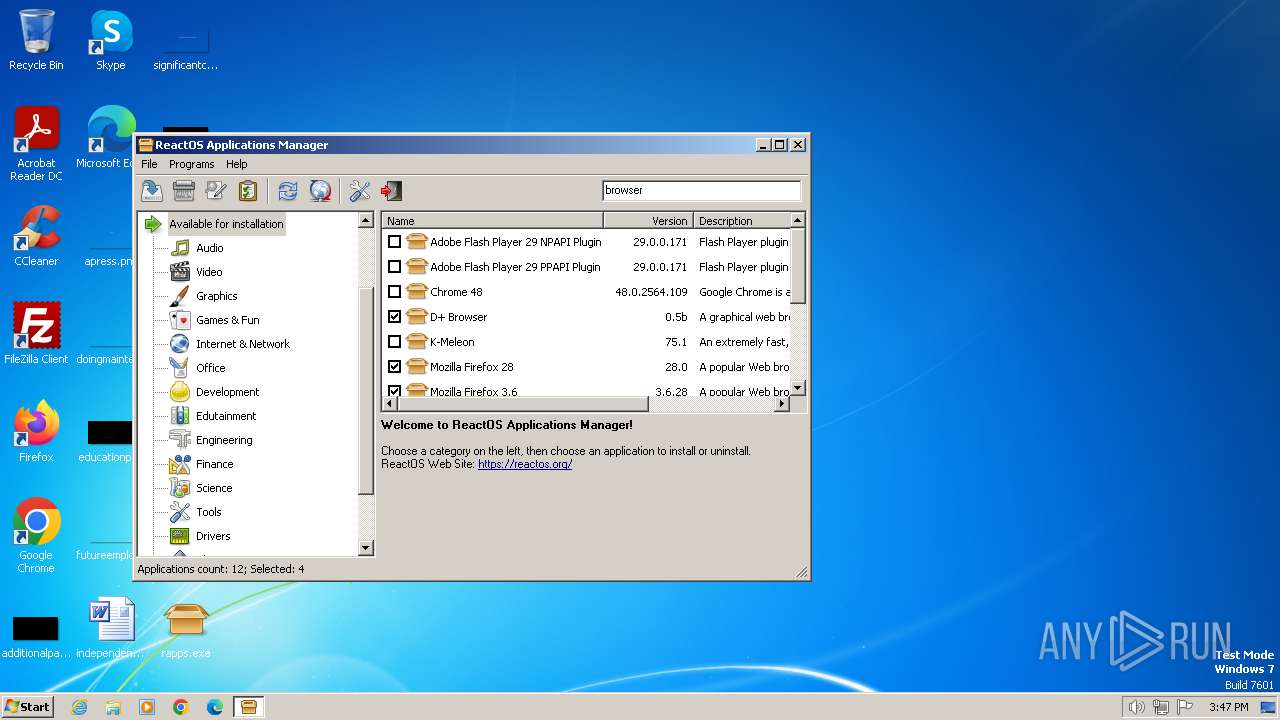This screenshot has height=720, width=1280.
Task: Select the Tools category
Action: pyautogui.click(x=208, y=512)
